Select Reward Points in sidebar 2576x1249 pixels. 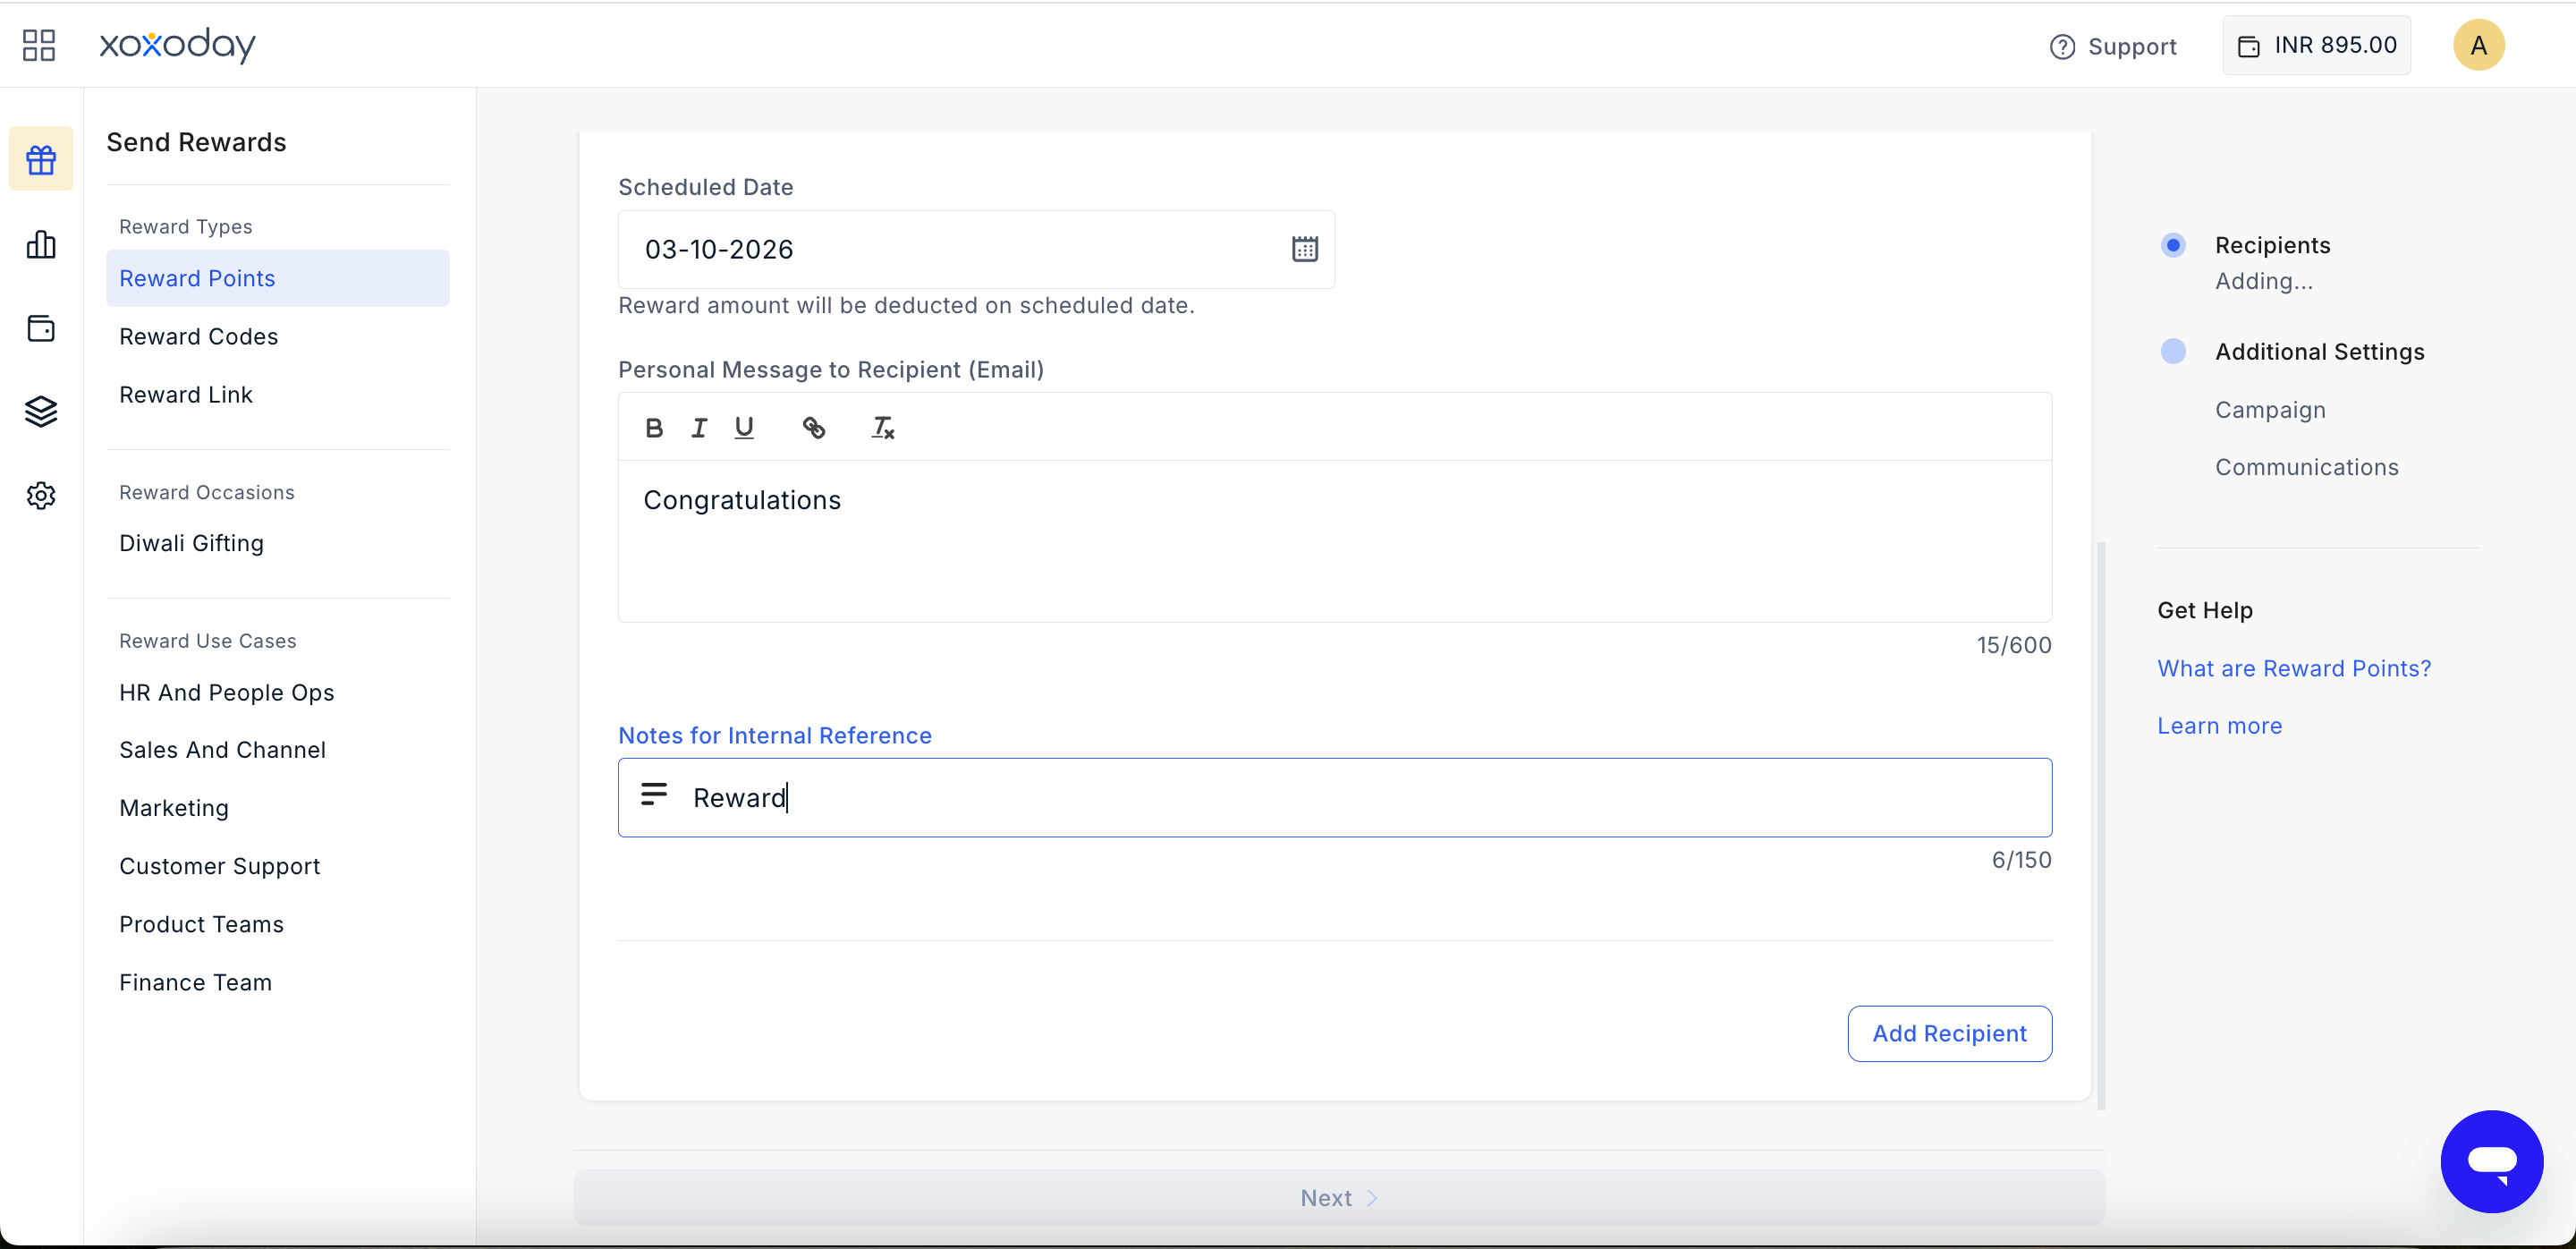pos(278,278)
